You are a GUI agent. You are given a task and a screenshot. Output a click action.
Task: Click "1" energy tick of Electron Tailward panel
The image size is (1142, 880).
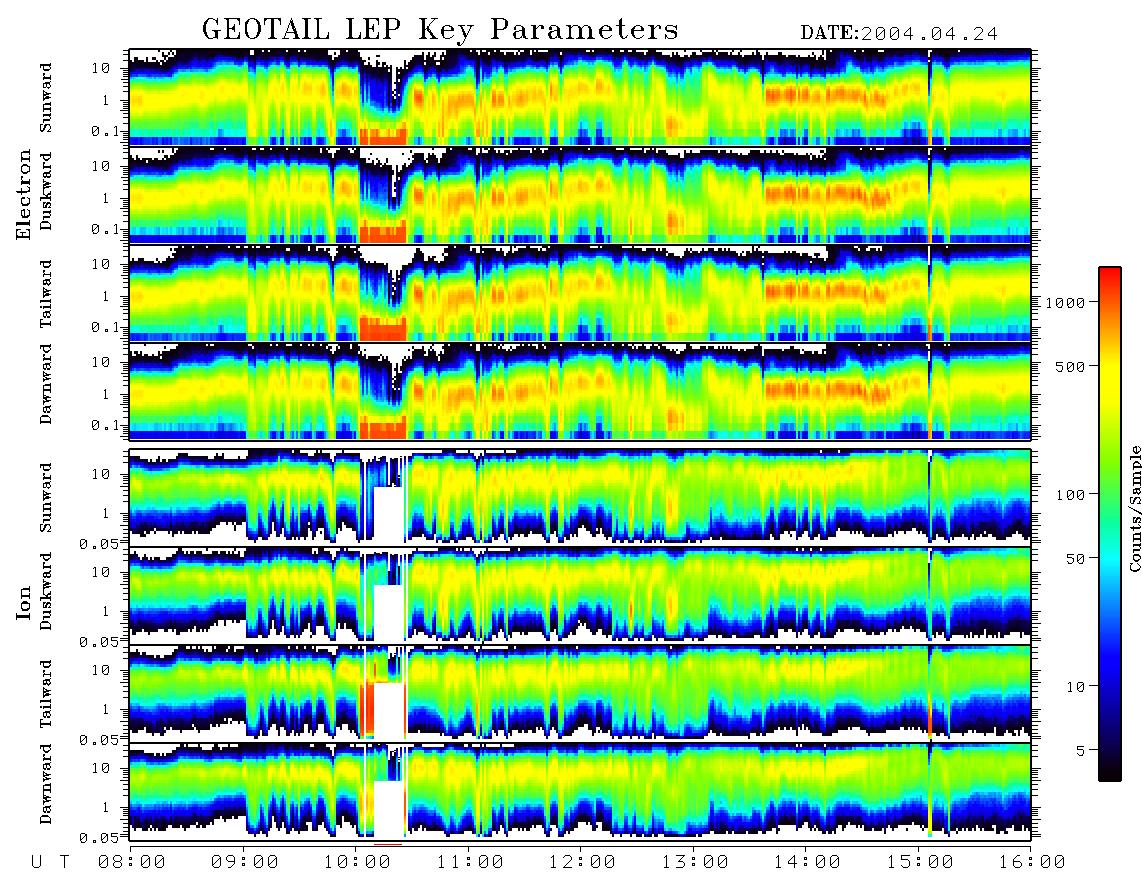coord(106,296)
